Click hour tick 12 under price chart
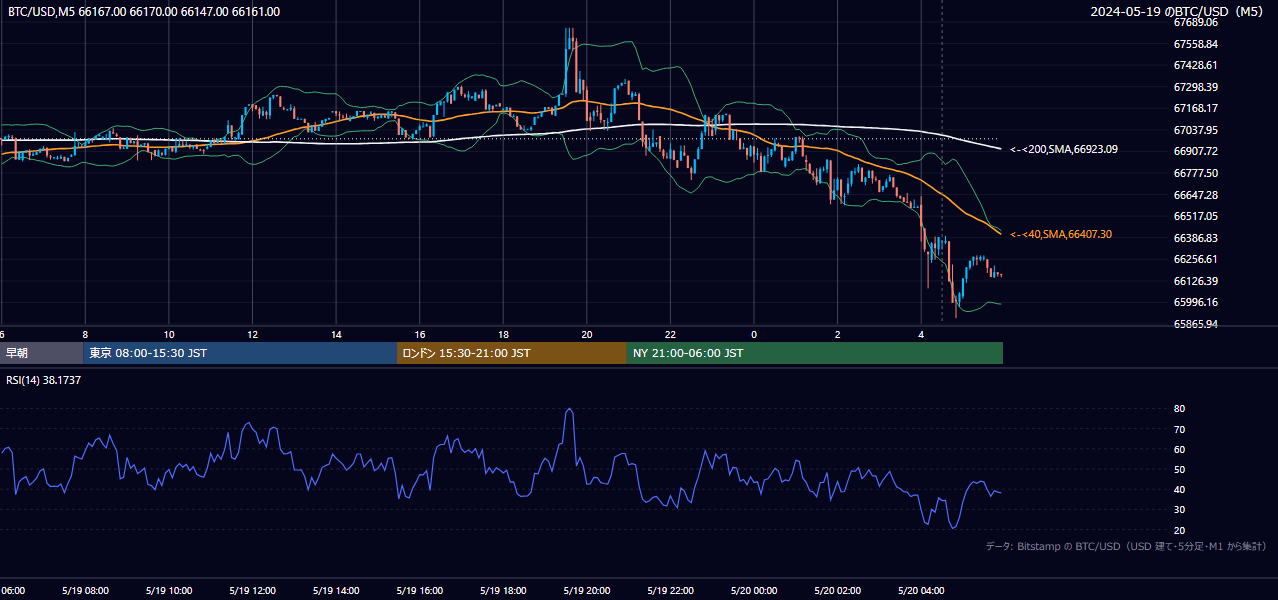The width and height of the screenshot is (1278, 600). tap(253, 334)
